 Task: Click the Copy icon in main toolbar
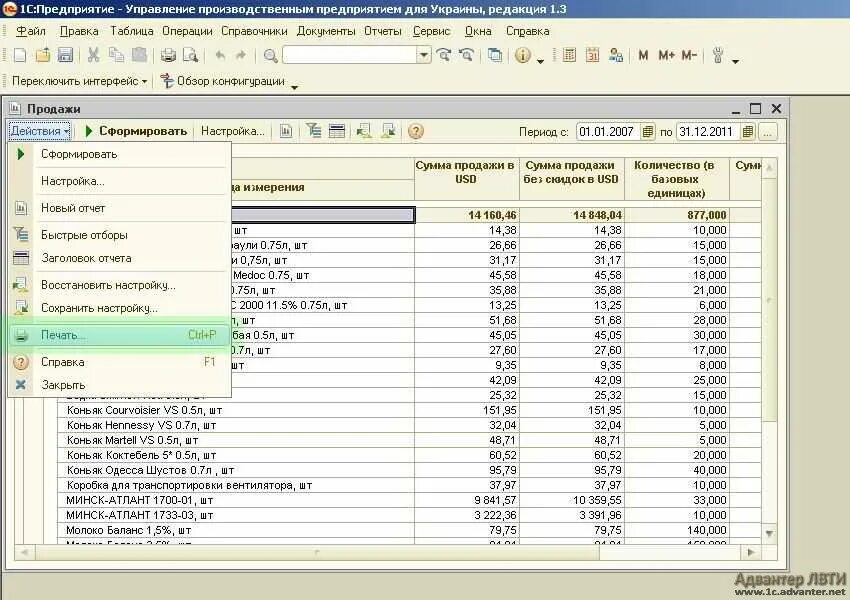pyautogui.click(x=116, y=55)
